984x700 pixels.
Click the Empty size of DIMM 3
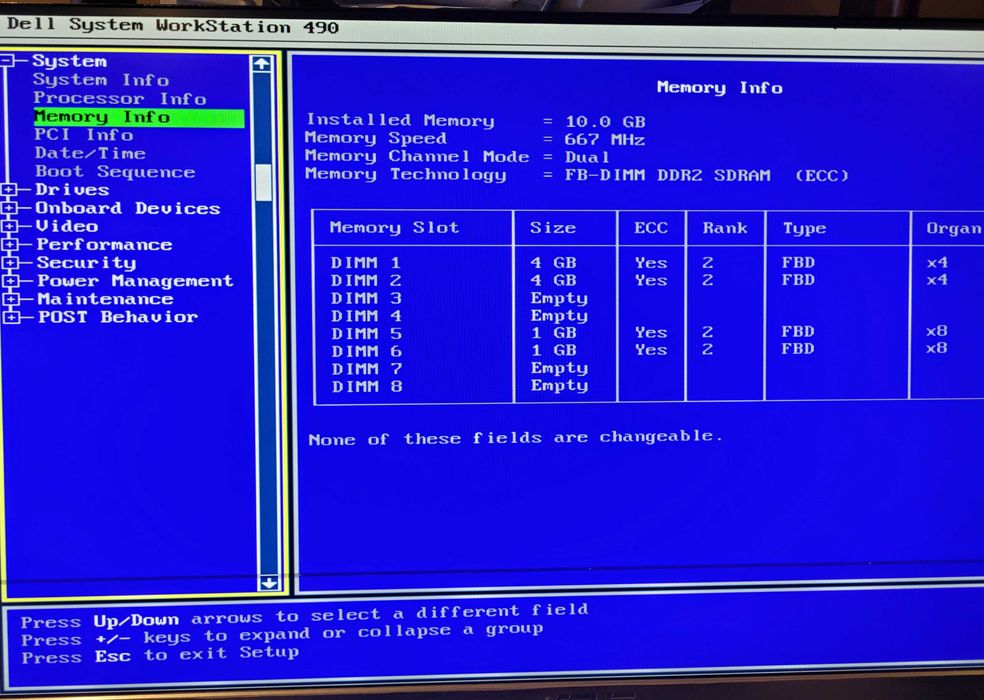click(559, 298)
